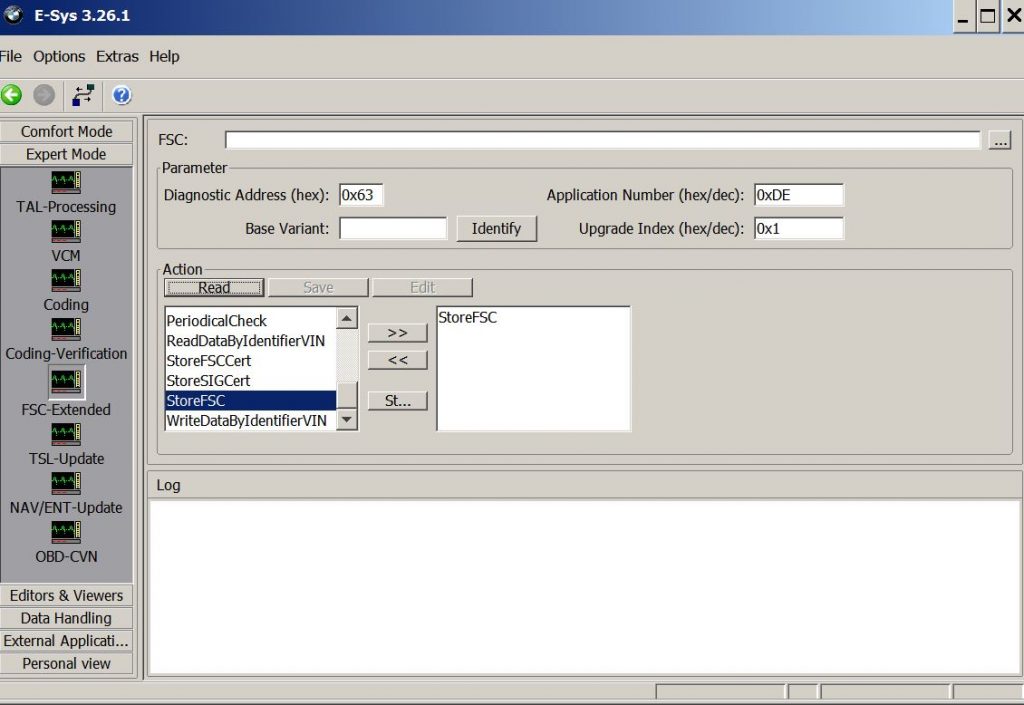This screenshot has width=1024, height=705.
Task: Click the Base Variant input field
Action: click(393, 228)
